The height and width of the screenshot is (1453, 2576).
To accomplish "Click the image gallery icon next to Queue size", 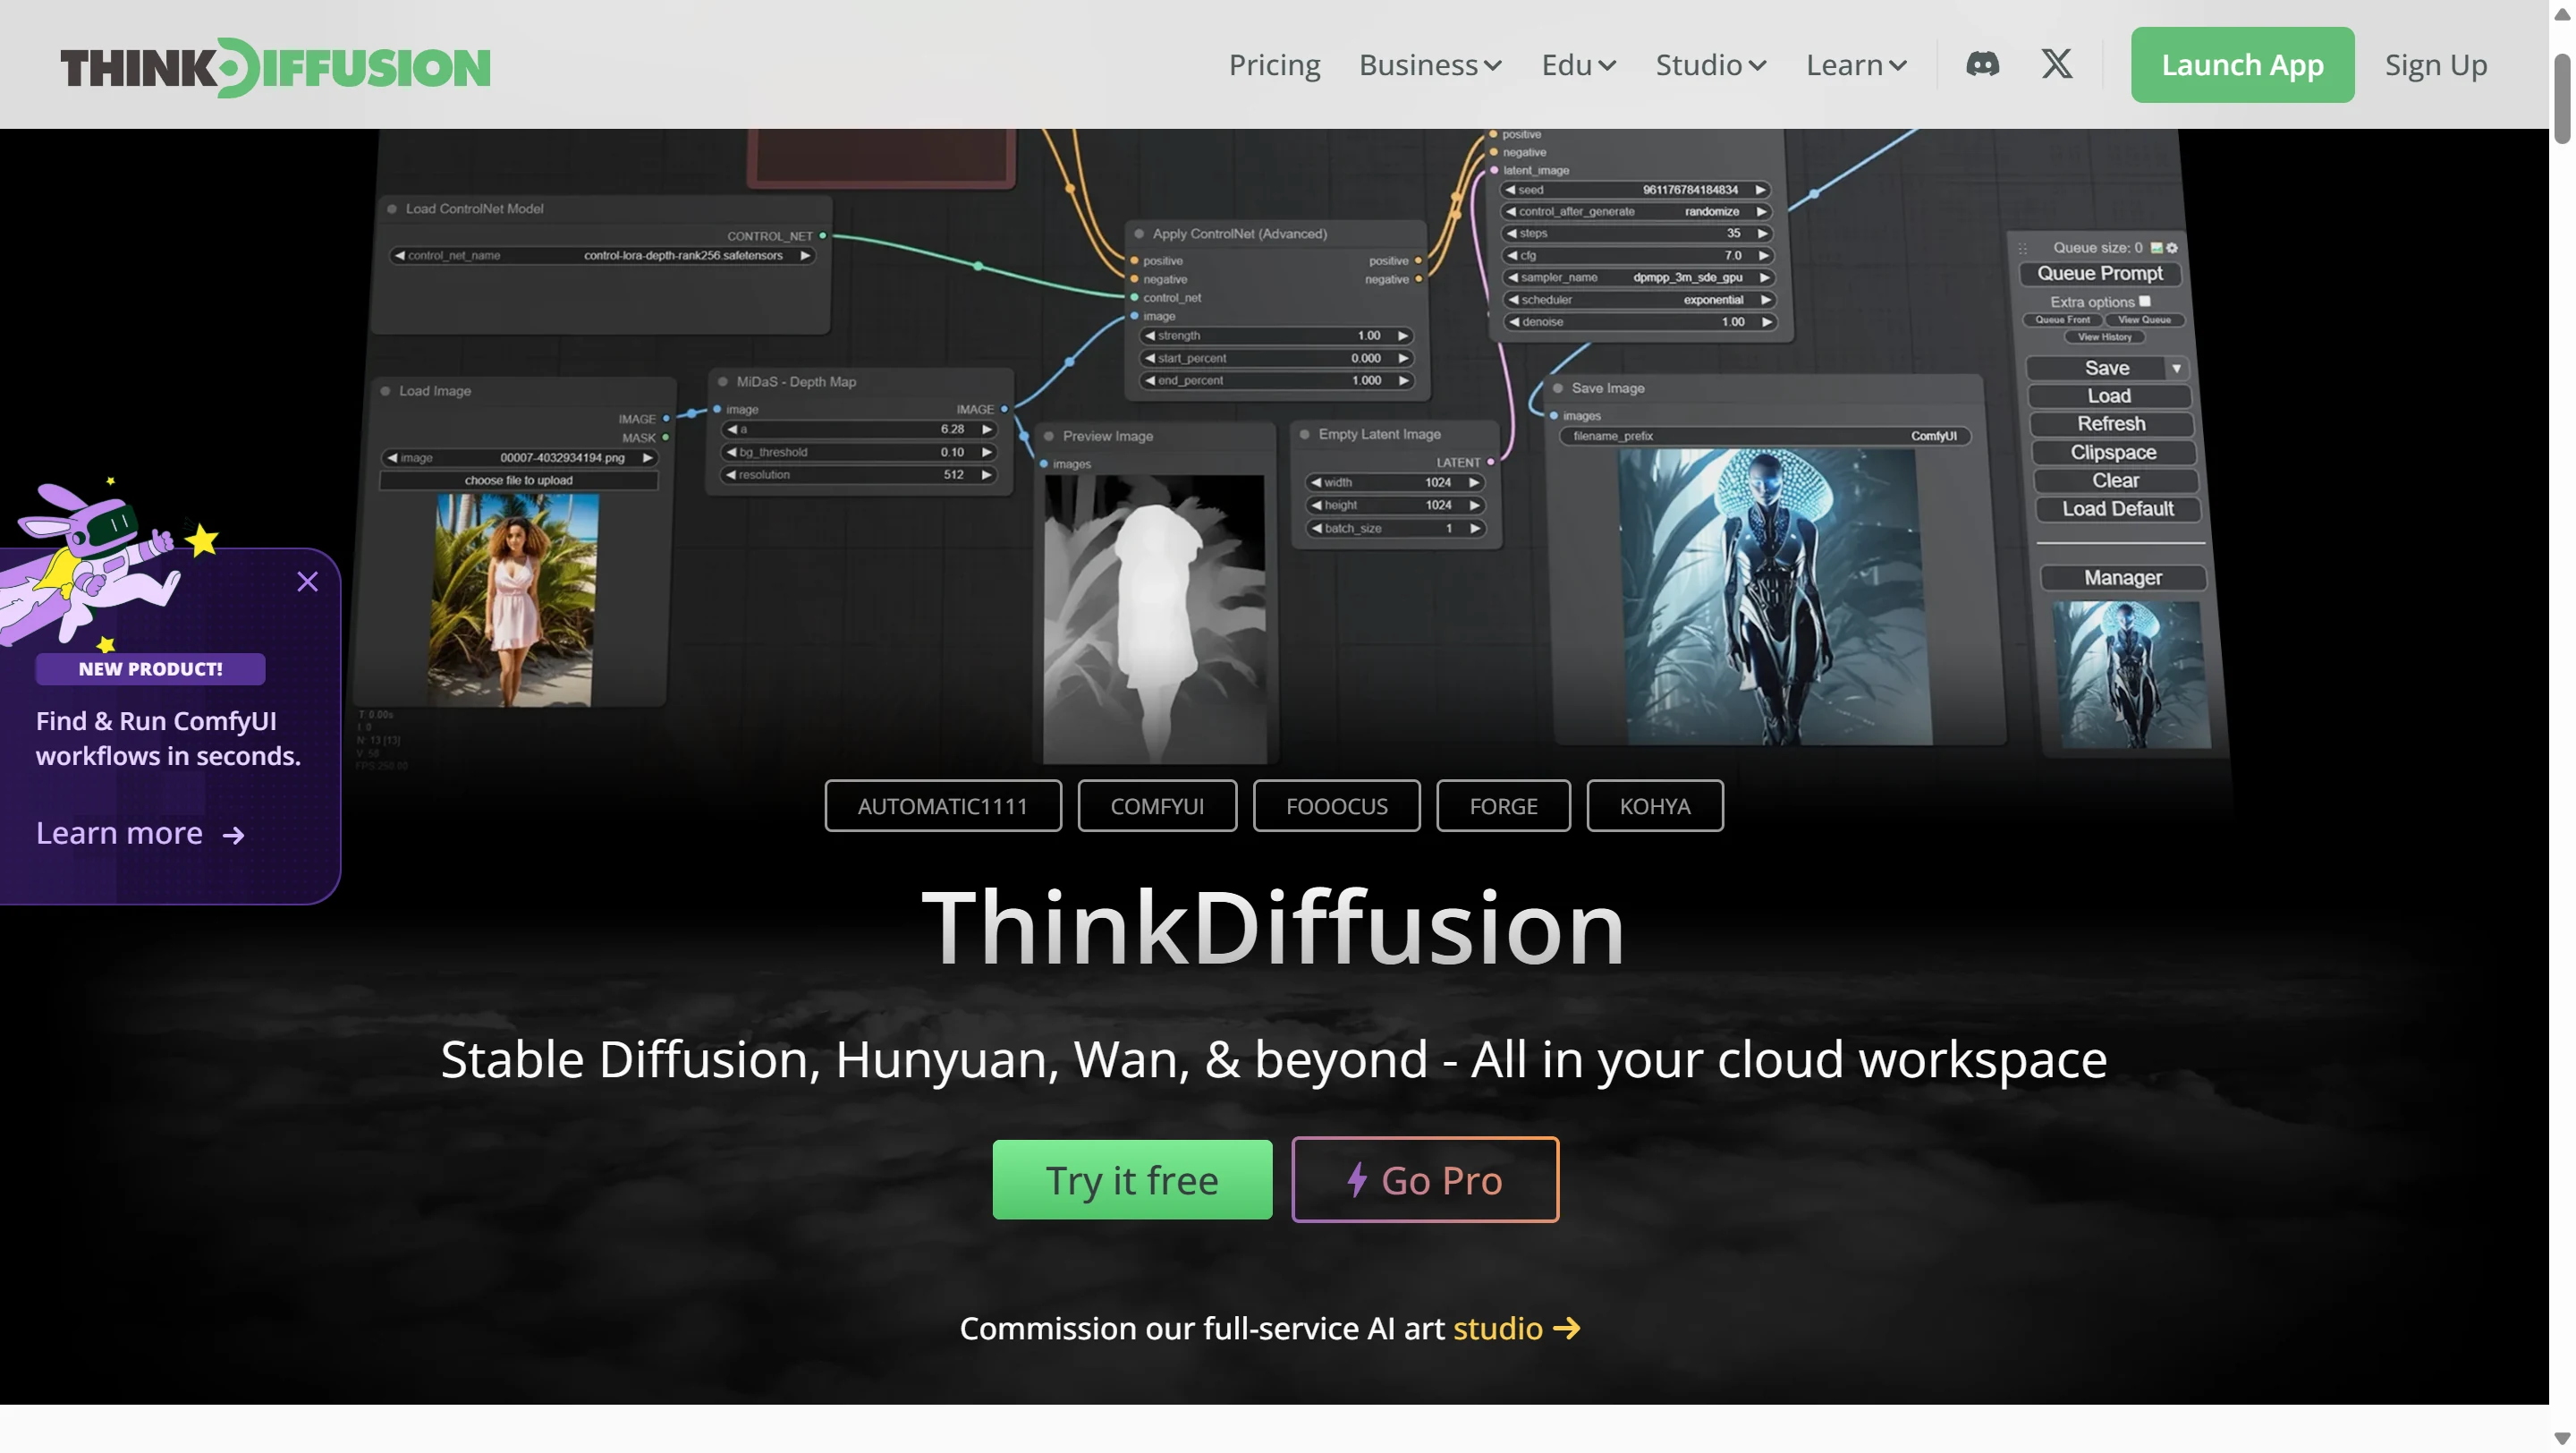I will point(2157,248).
